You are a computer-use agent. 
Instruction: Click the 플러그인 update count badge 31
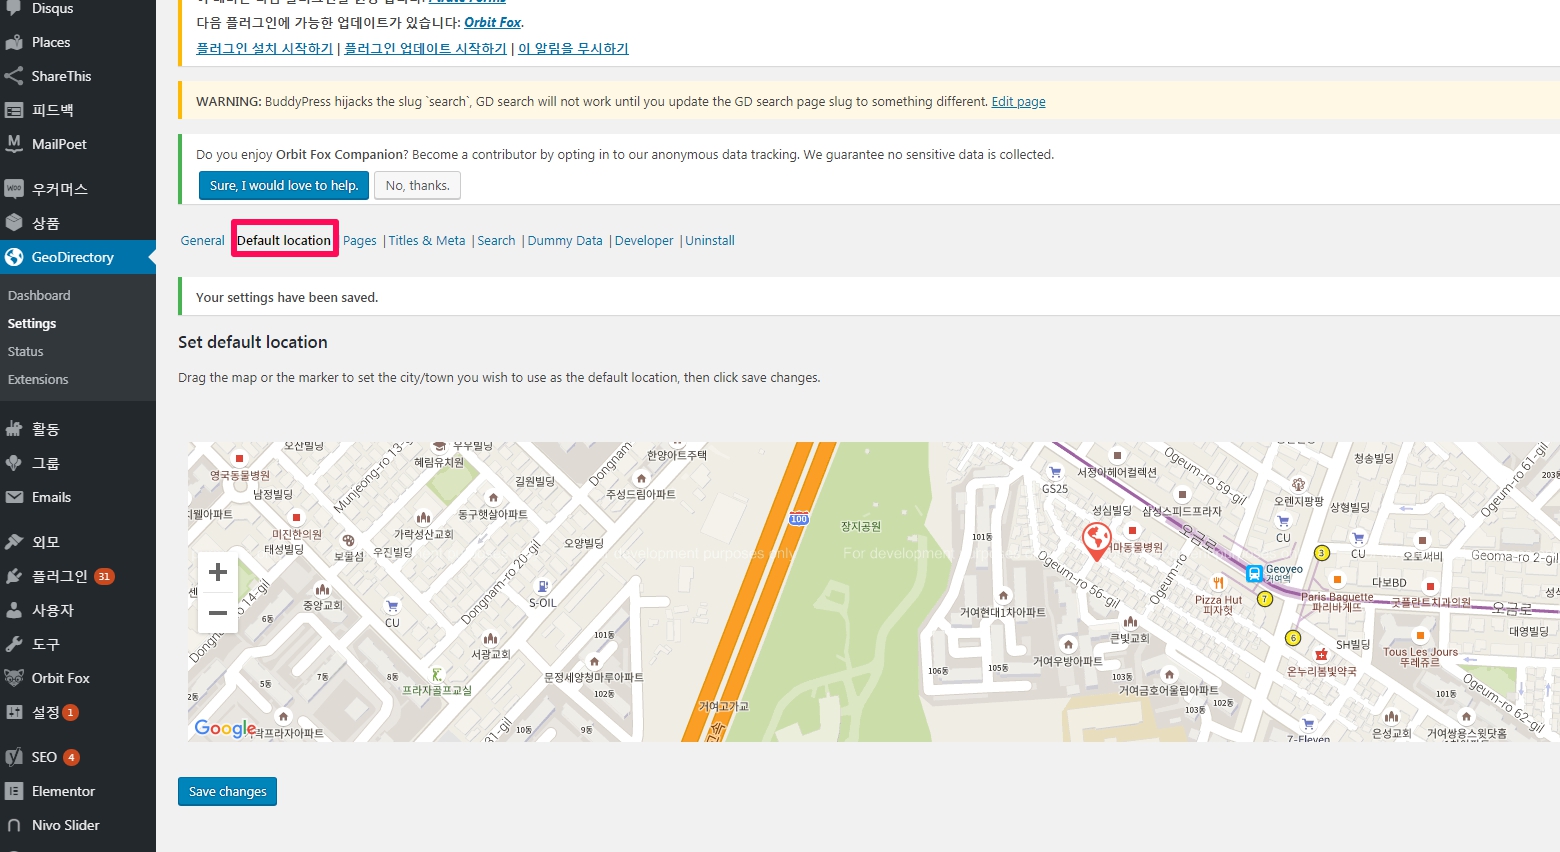pos(104,576)
